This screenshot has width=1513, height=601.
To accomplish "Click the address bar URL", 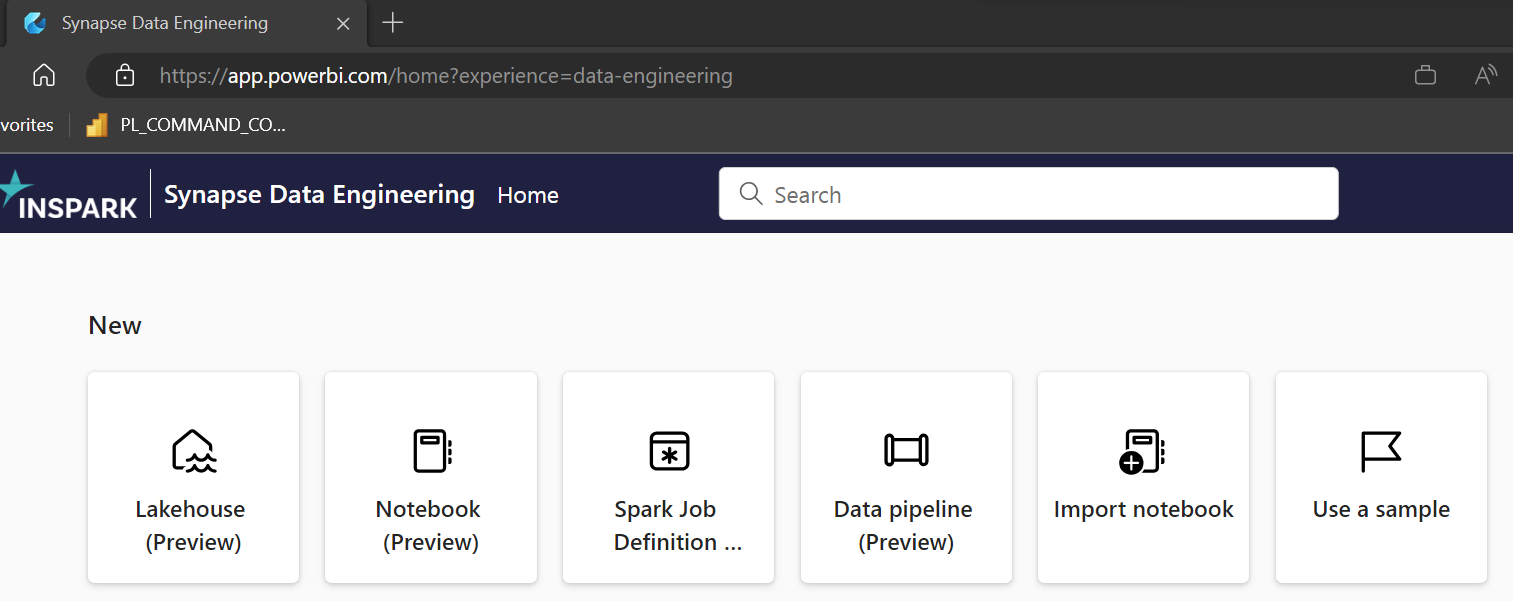I will pyautogui.click(x=446, y=75).
